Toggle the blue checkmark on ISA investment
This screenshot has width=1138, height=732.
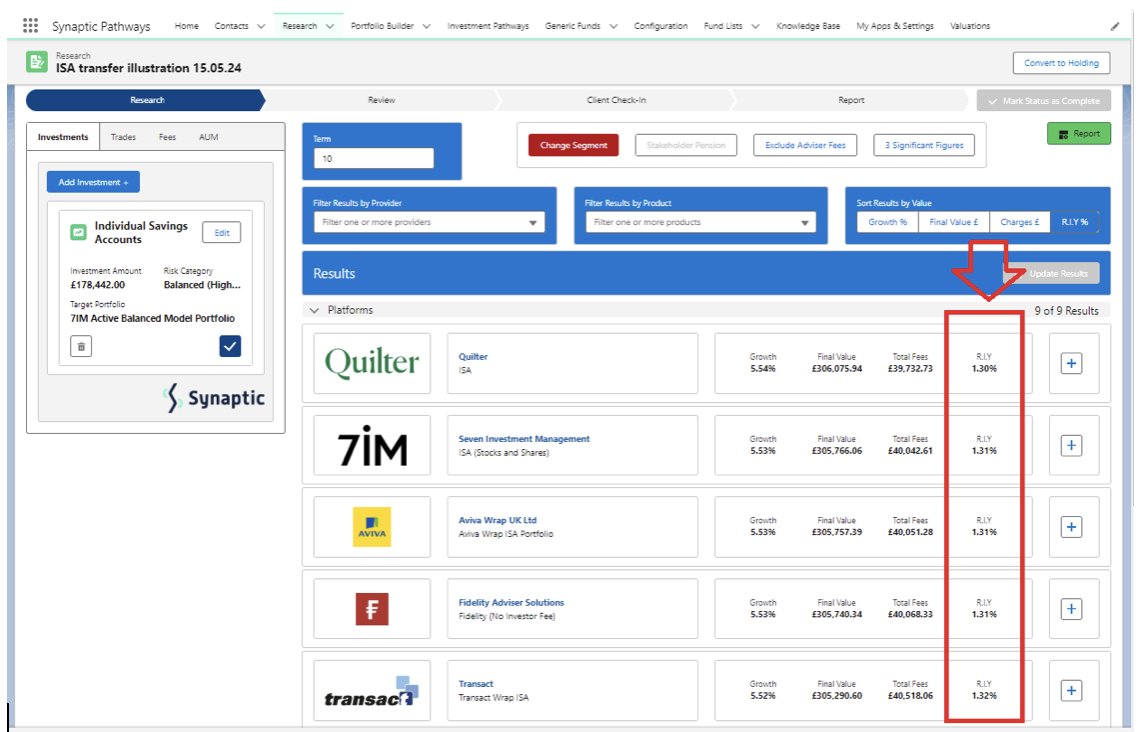coord(230,346)
